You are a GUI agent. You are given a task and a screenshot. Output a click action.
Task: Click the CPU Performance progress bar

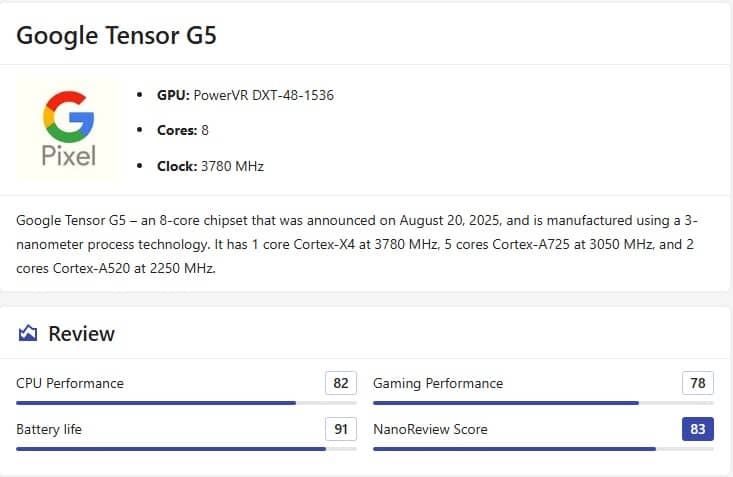pos(186,403)
